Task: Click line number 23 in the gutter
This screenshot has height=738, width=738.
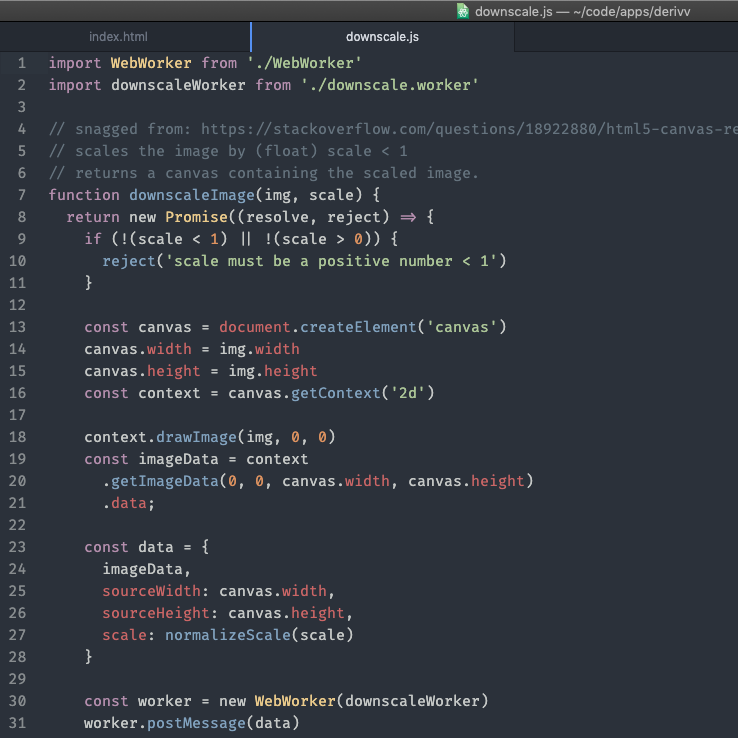Action: click(x=17, y=547)
